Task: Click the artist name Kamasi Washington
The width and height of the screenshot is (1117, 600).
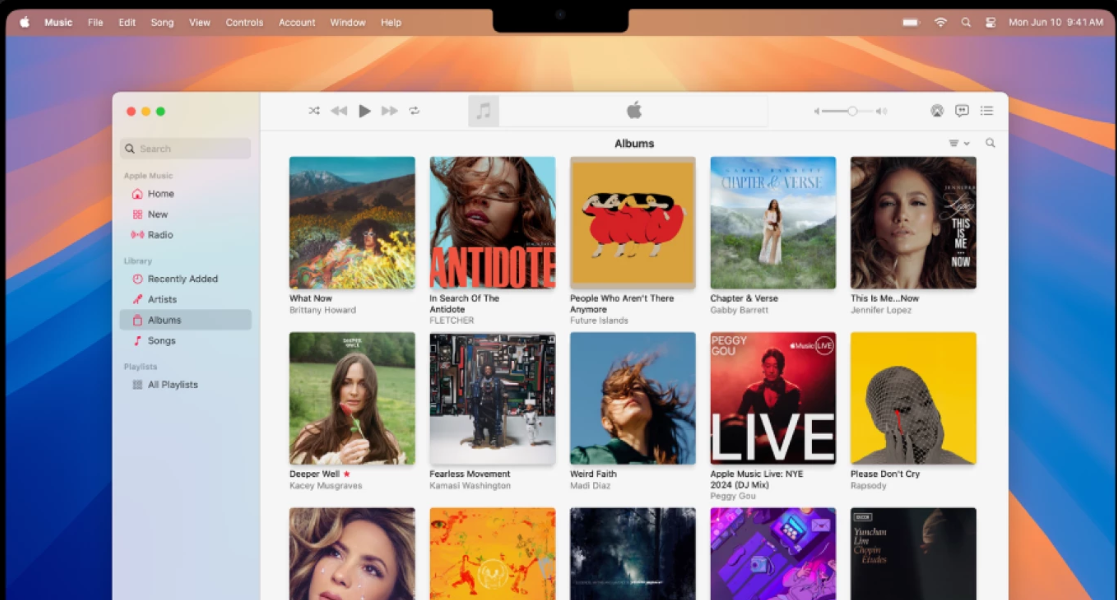Action: (469, 486)
